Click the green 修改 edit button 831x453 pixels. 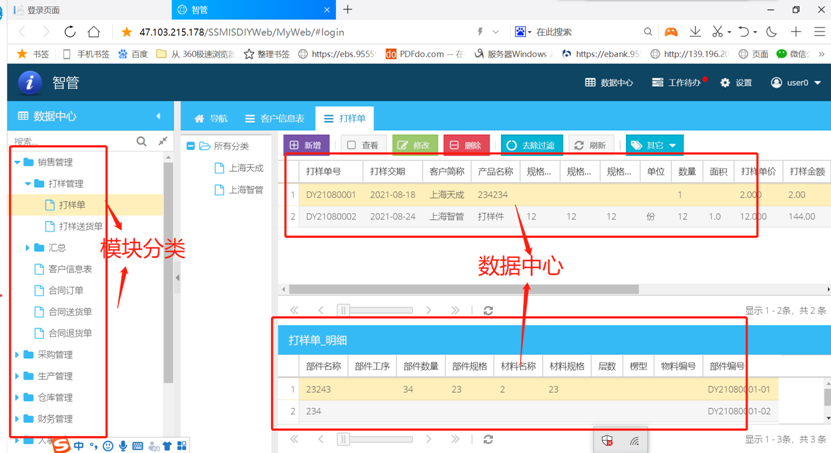point(414,145)
